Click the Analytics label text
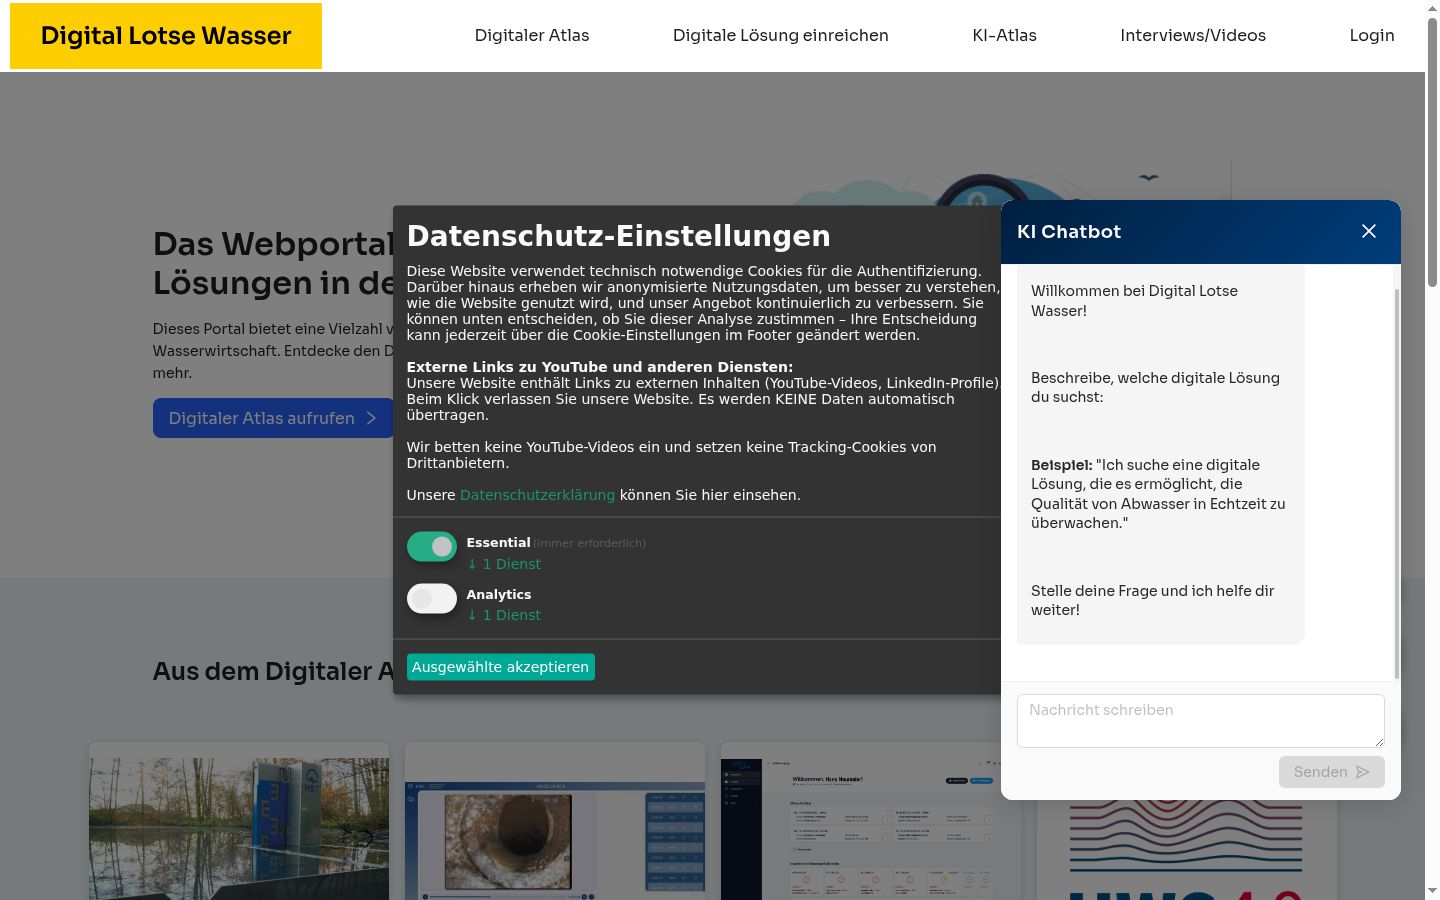 [499, 594]
